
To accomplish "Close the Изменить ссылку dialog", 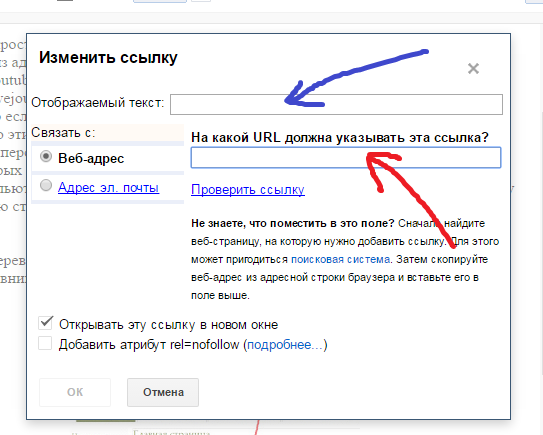I will point(473,69).
